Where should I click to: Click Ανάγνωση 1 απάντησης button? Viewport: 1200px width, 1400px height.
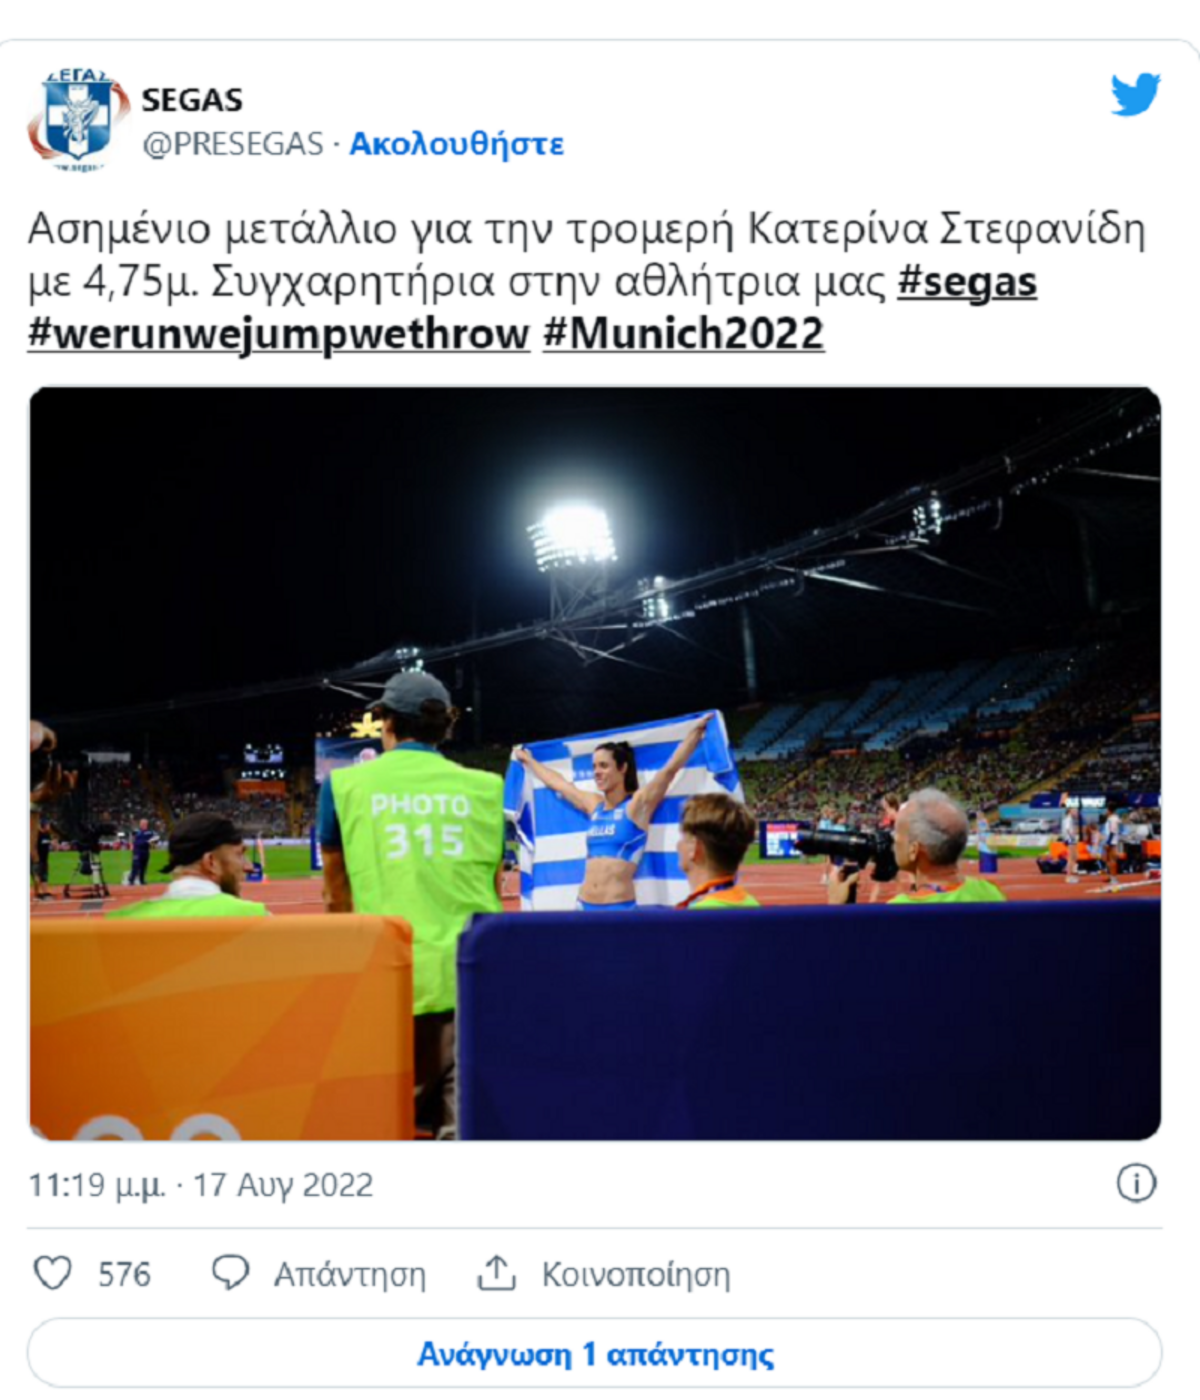click(x=595, y=1354)
